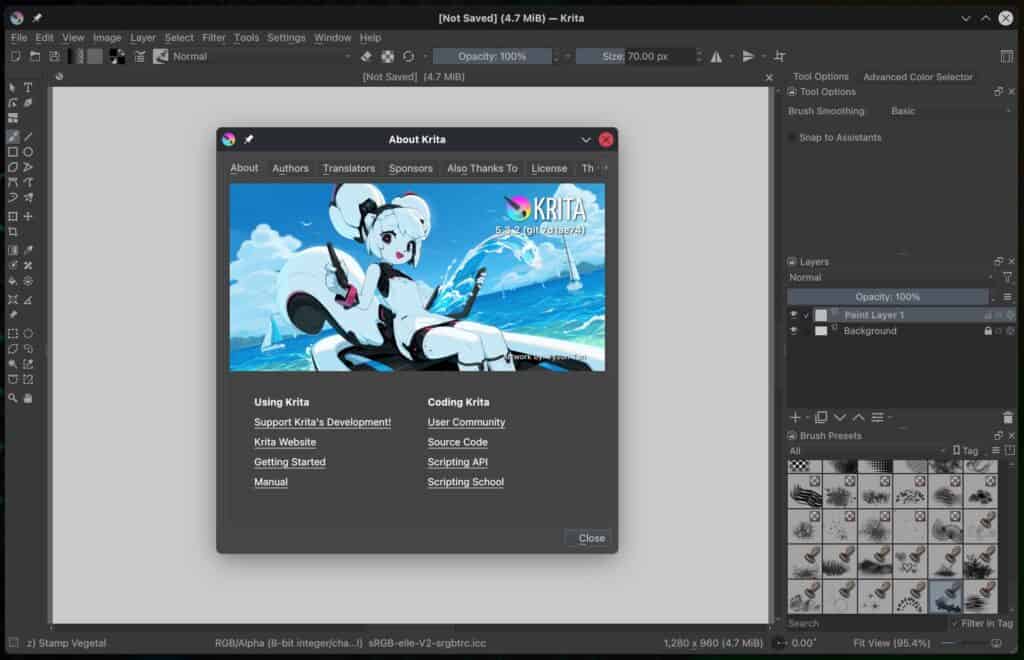1024x660 pixels.
Task: Click the brush preset Search field
Action: (x=866, y=623)
